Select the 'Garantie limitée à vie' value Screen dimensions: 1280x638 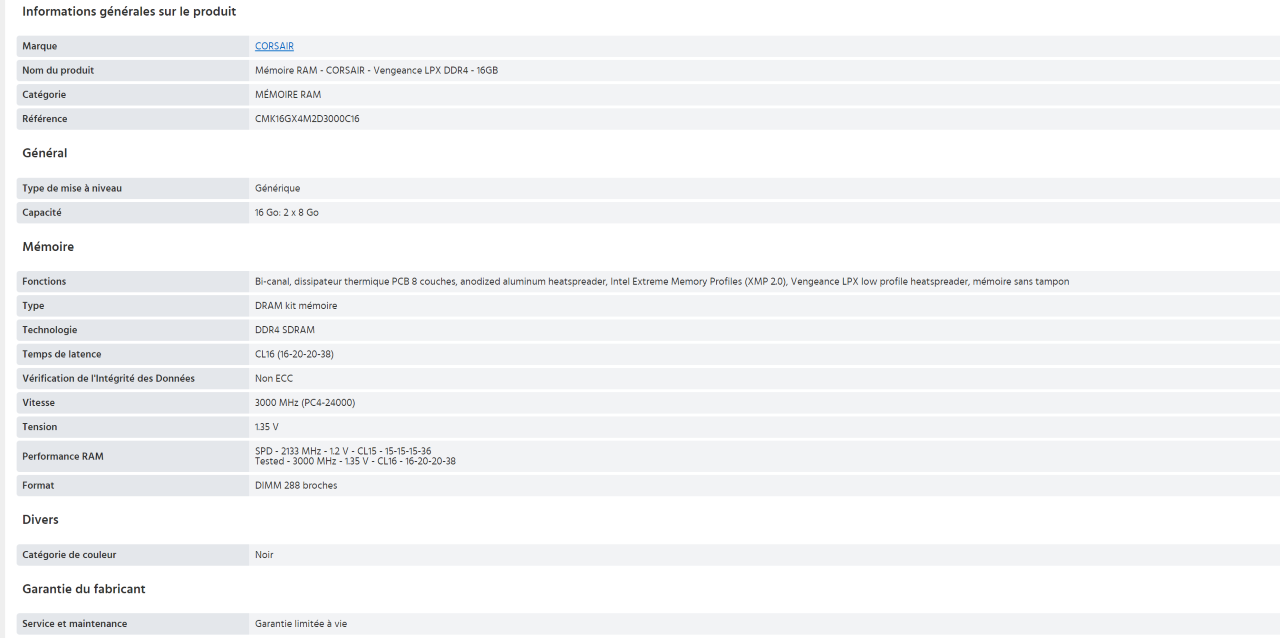coord(301,623)
